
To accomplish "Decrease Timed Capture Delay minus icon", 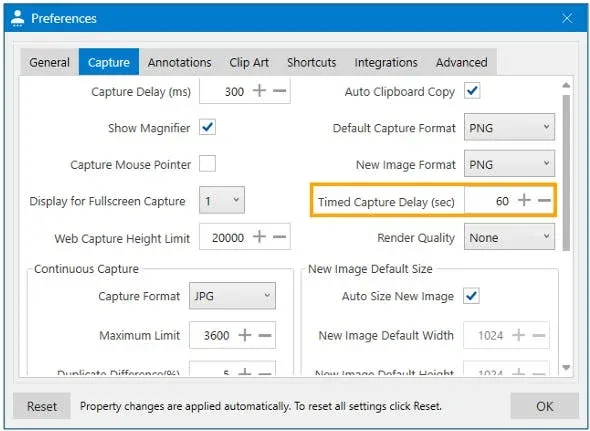I will (x=544, y=200).
